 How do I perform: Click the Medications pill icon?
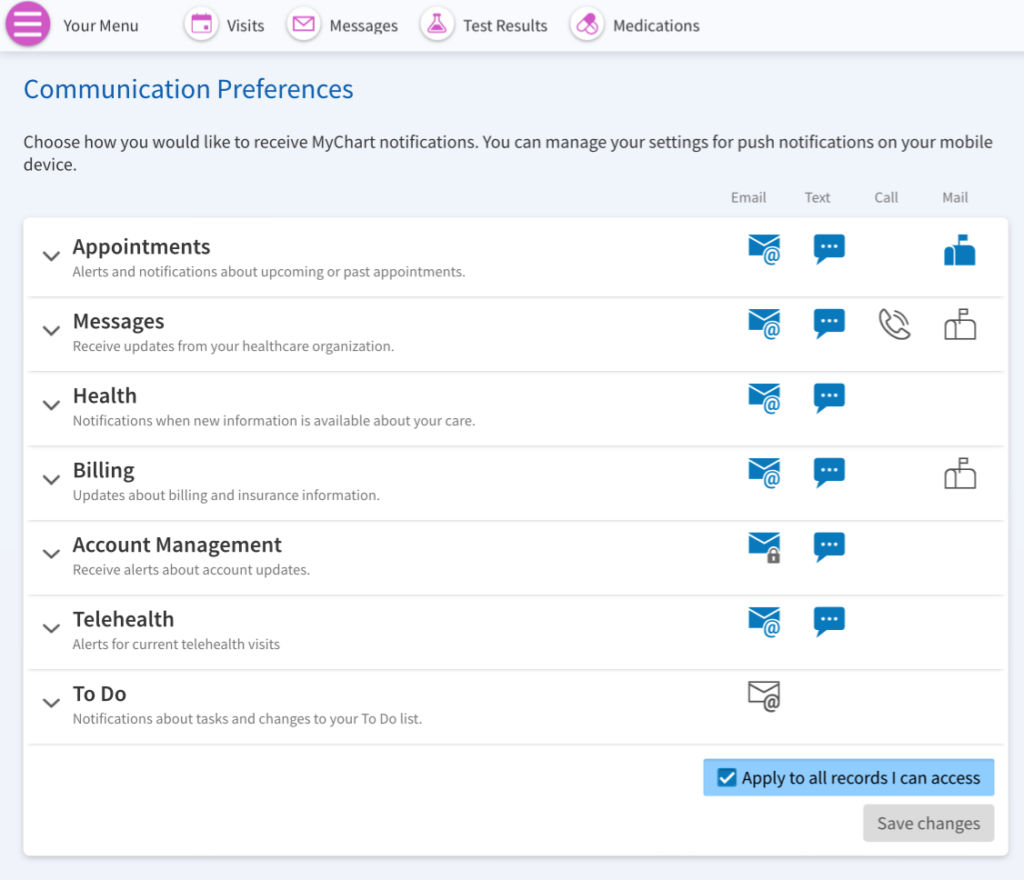pos(587,25)
